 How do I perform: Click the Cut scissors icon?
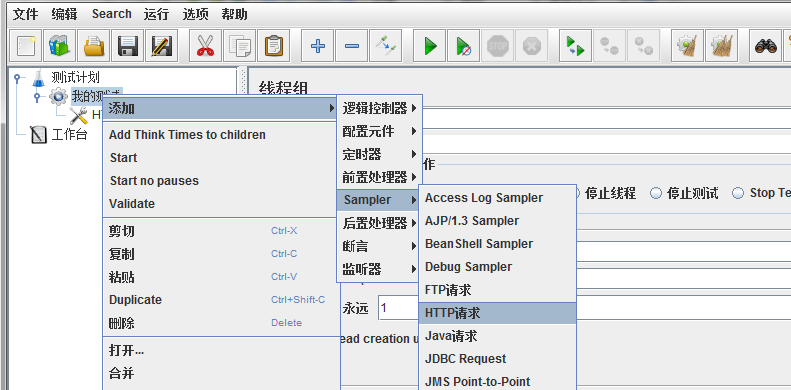[205, 46]
